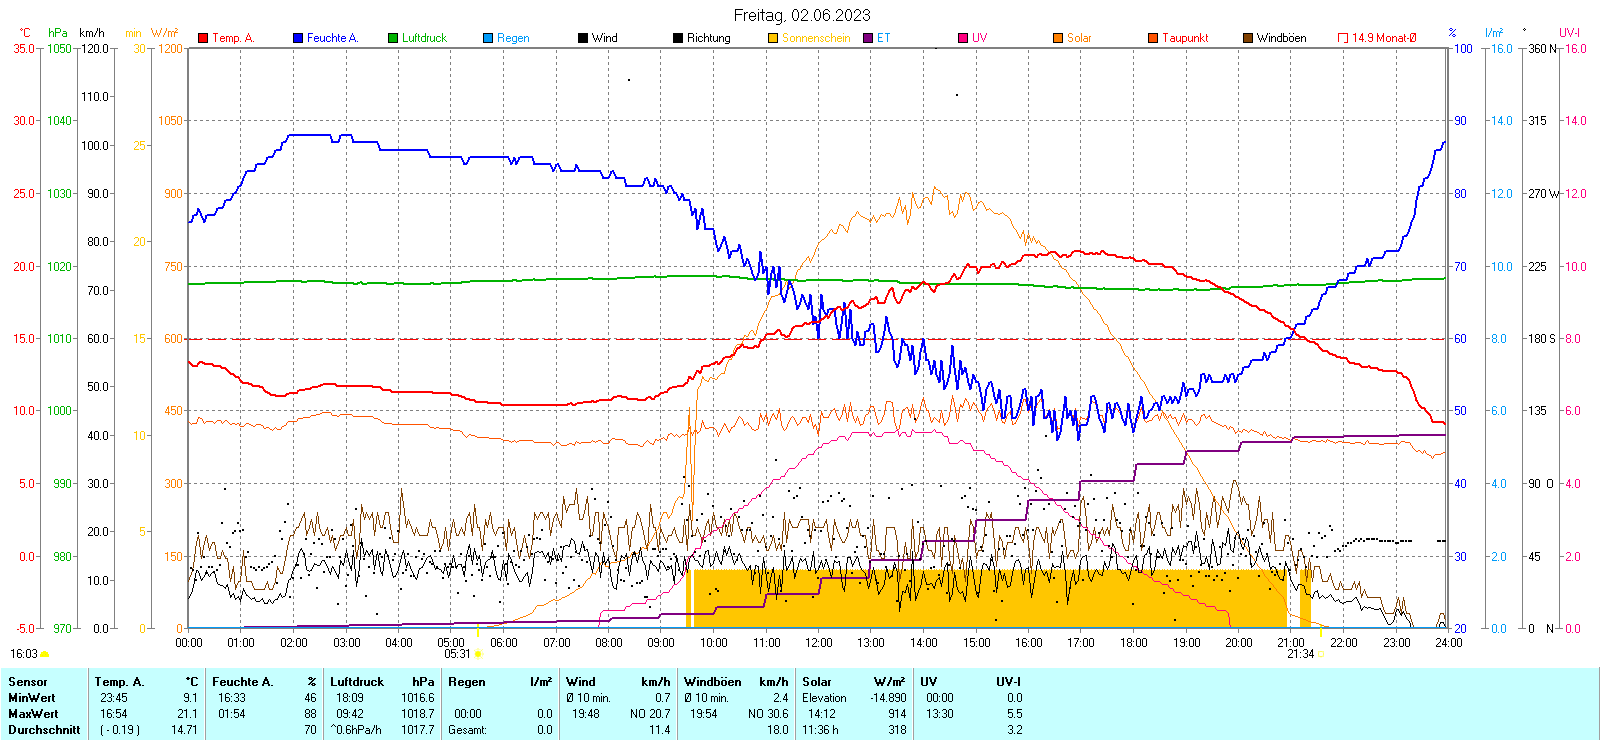Click the Taupunkt legend label
1600x740 pixels.
pyautogui.click(x=1185, y=38)
